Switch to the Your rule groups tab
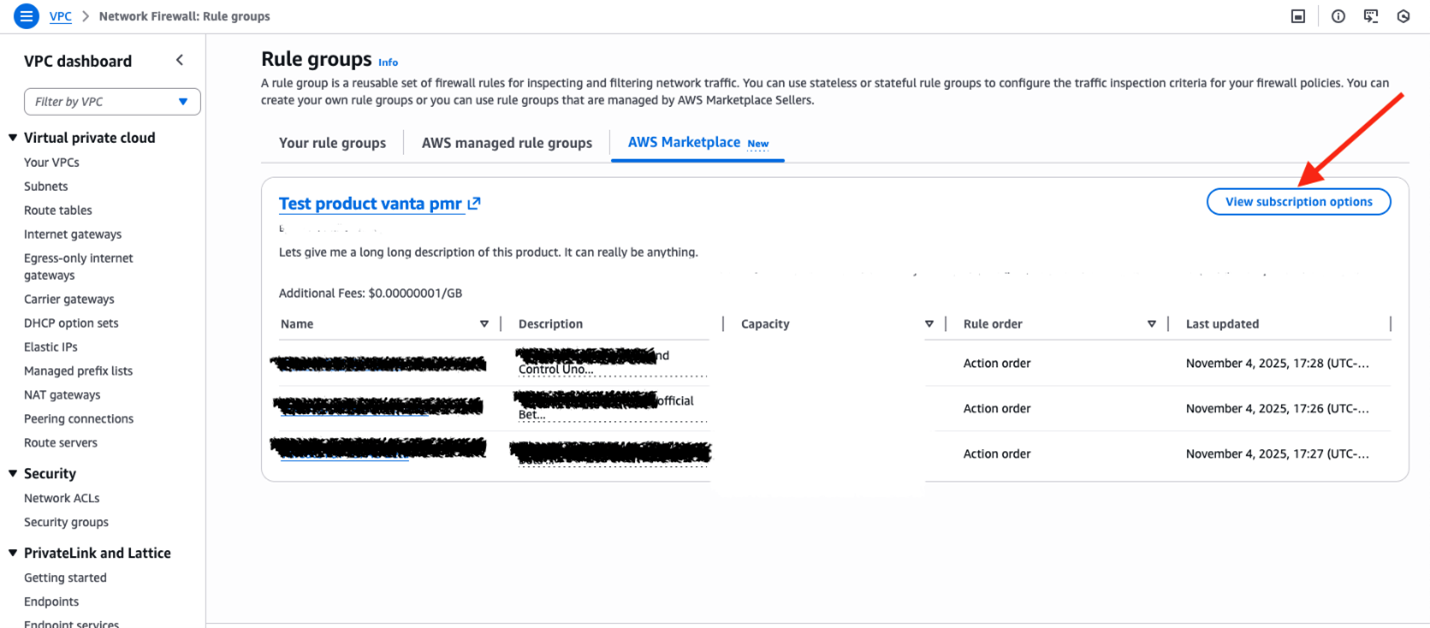Screen dimensions: 1430x628 pos(332,142)
